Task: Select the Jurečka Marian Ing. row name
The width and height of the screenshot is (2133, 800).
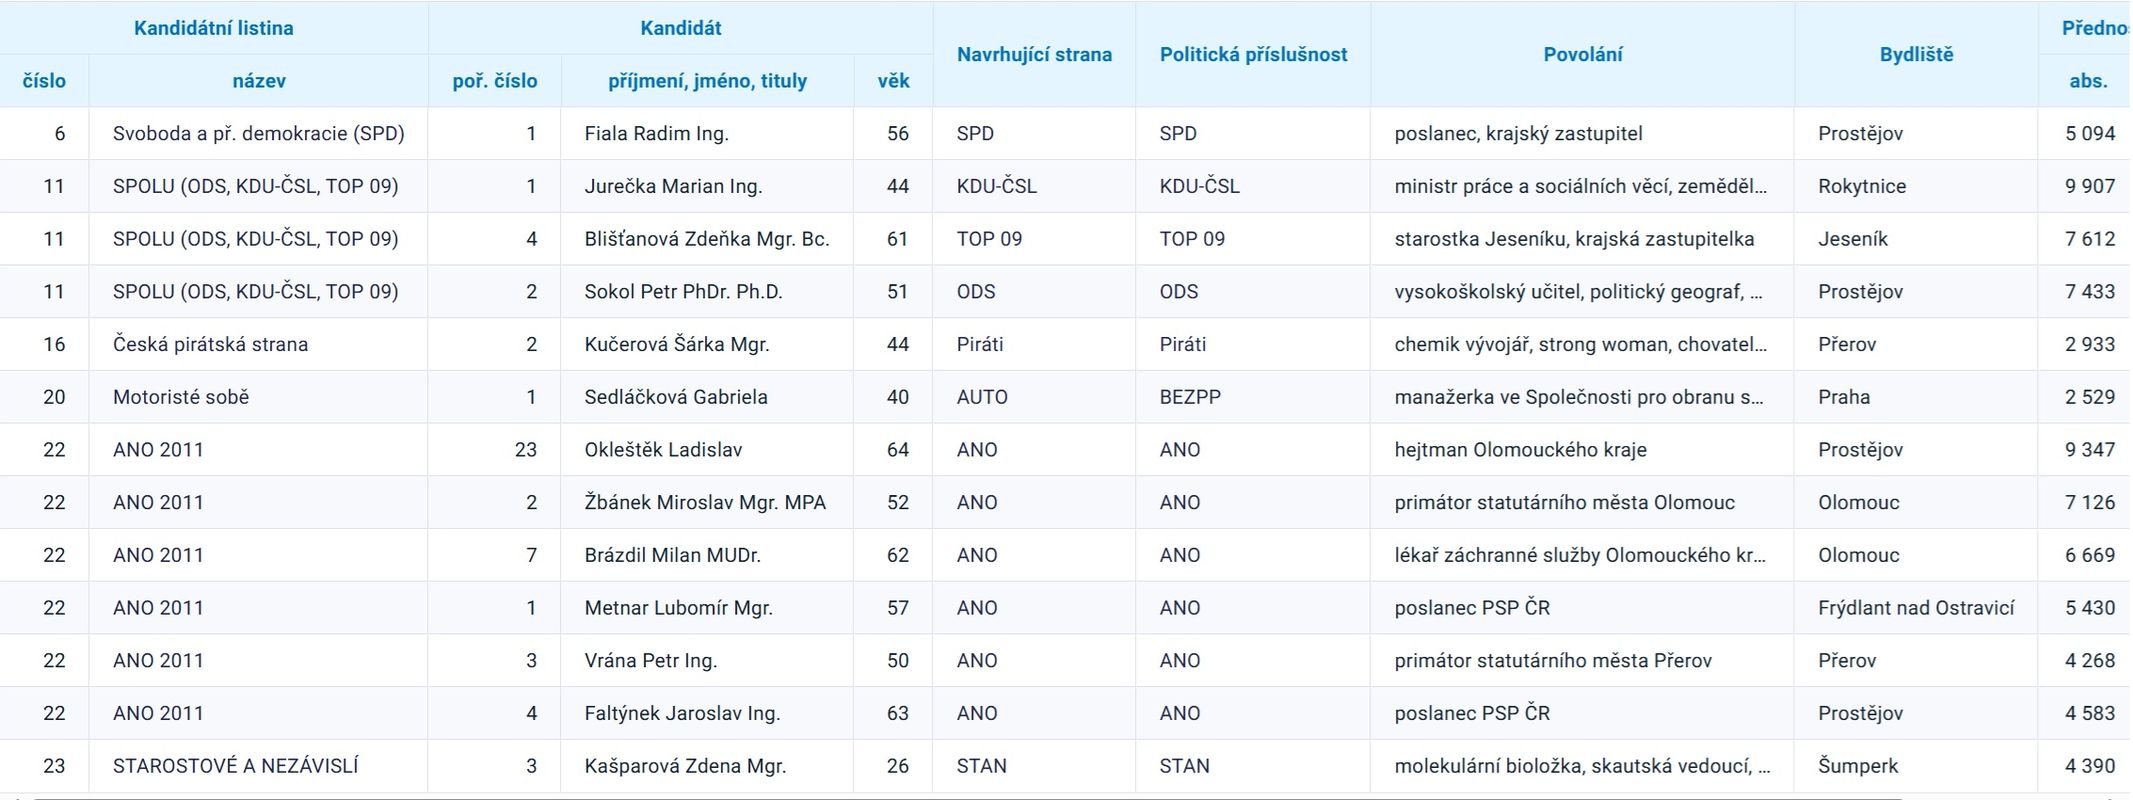Action: pos(673,187)
